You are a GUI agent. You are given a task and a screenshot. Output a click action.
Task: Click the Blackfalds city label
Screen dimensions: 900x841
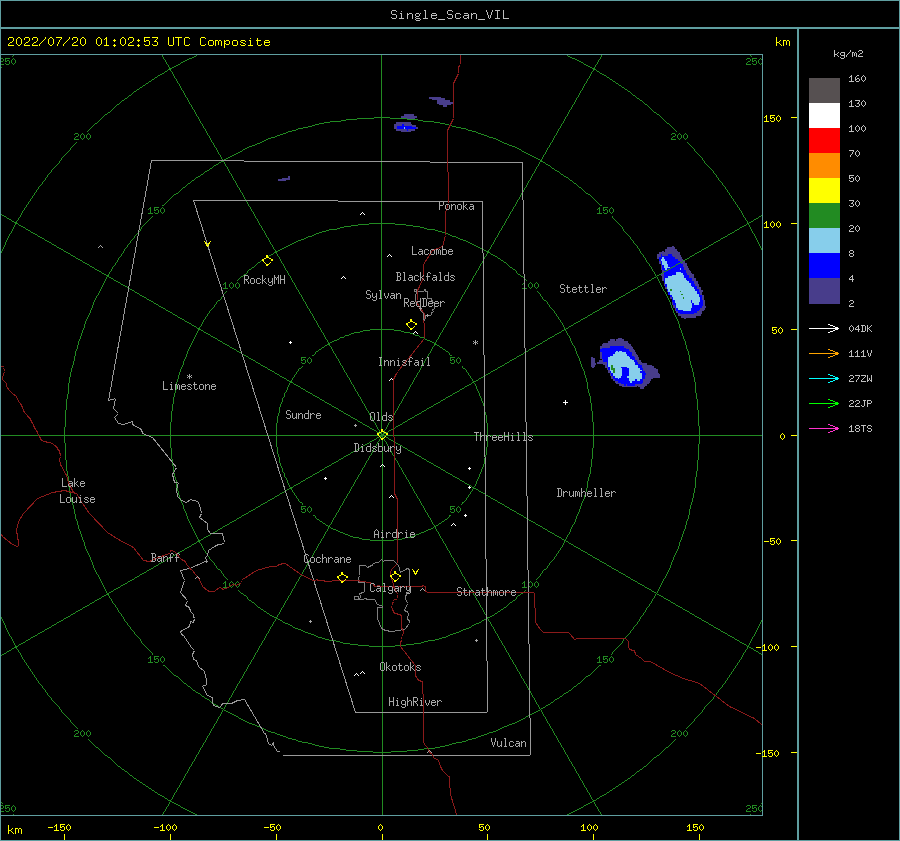coord(425,277)
